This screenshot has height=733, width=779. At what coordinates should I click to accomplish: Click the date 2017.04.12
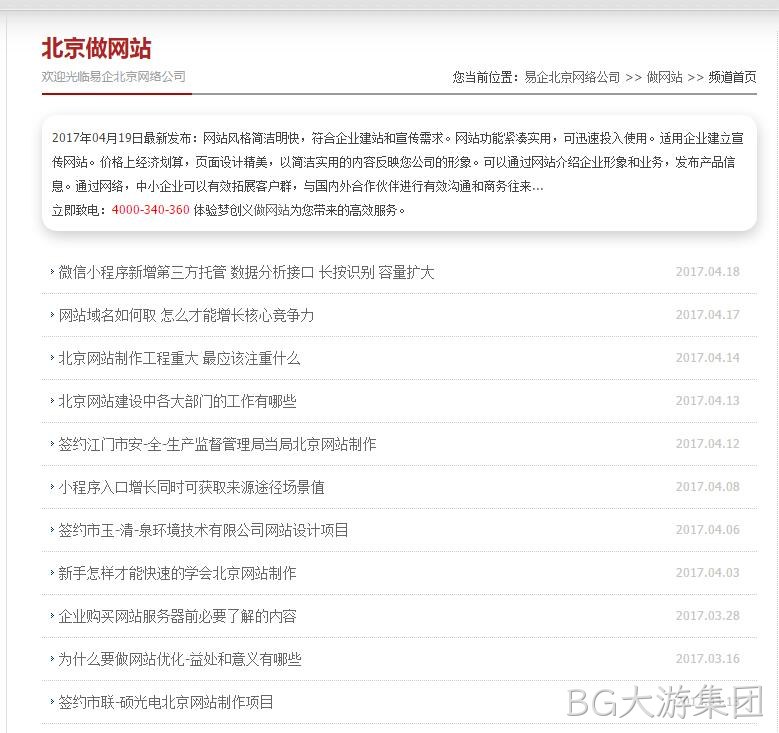(x=707, y=444)
